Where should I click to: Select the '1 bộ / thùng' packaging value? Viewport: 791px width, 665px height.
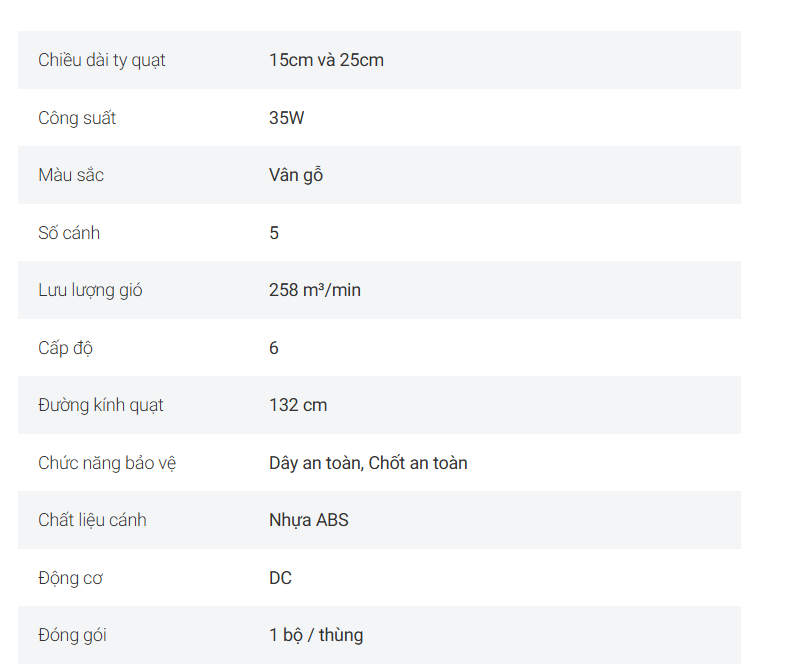[x=316, y=635]
